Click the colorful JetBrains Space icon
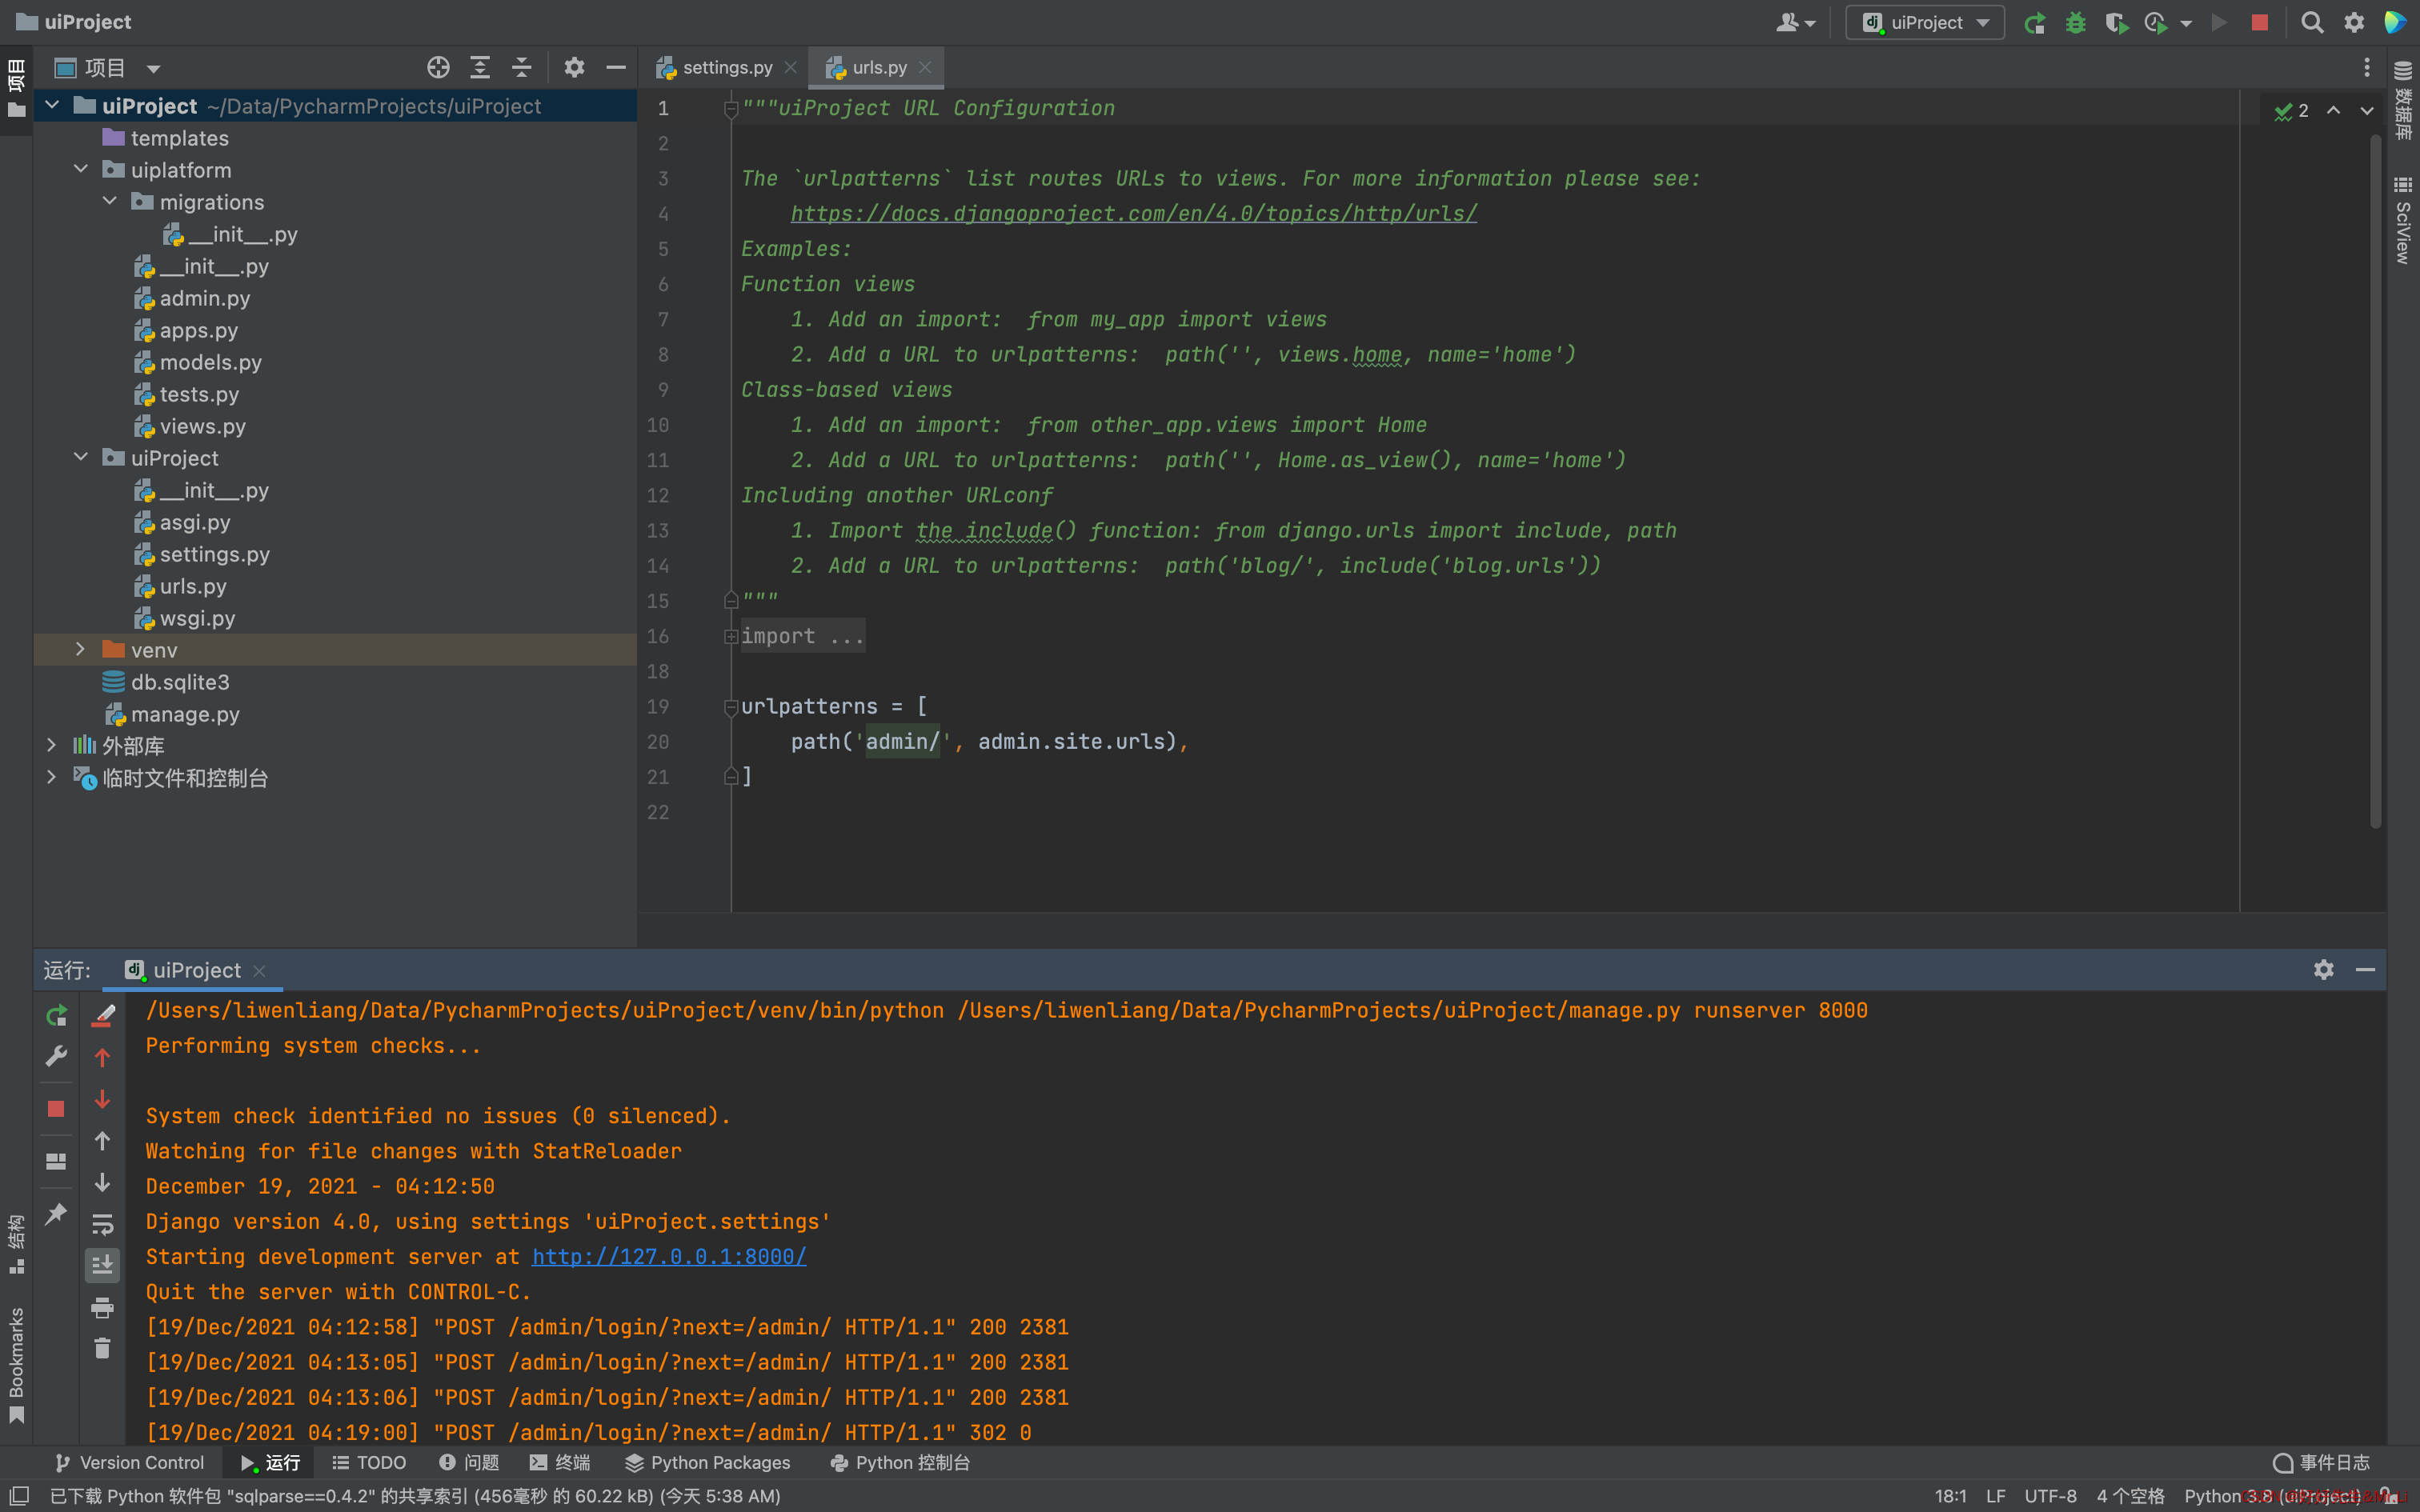This screenshot has width=2420, height=1512. (2395, 23)
